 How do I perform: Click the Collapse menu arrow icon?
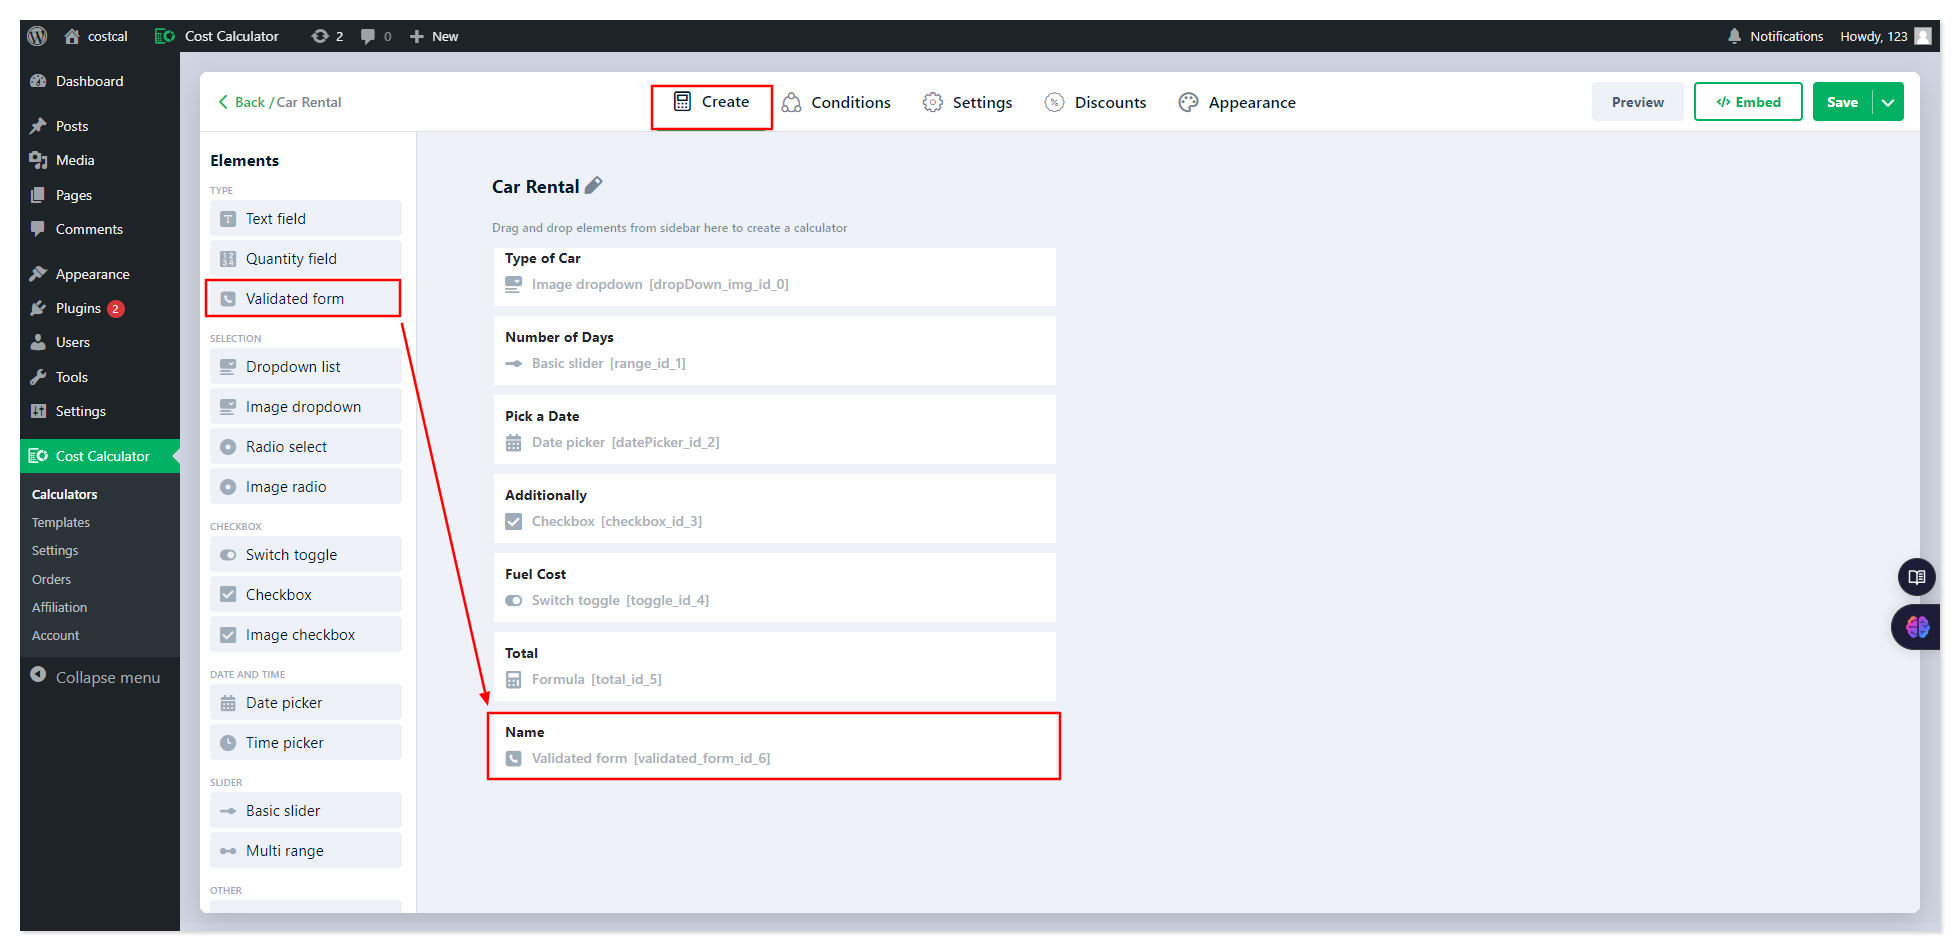tap(38, 676)
